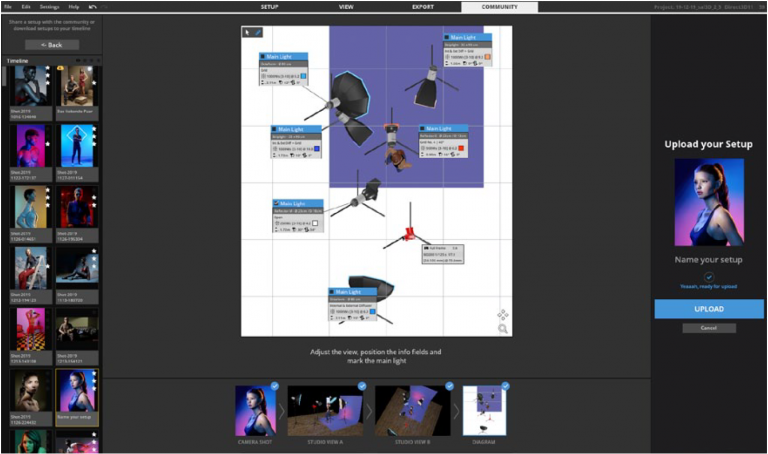Click the red camera in the diagram
Image resolution: width=768 pixels, height=454 pixels.
408,236
